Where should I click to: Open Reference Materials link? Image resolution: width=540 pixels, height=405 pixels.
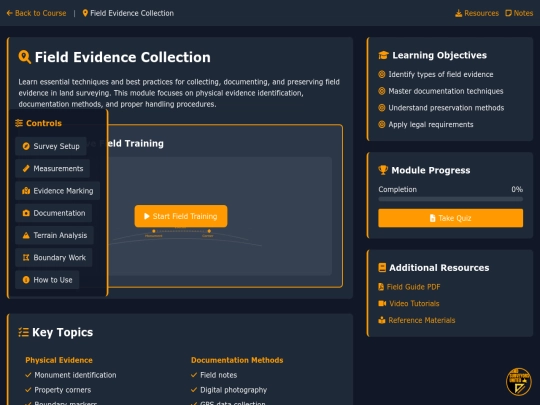[x=417, y=320]
